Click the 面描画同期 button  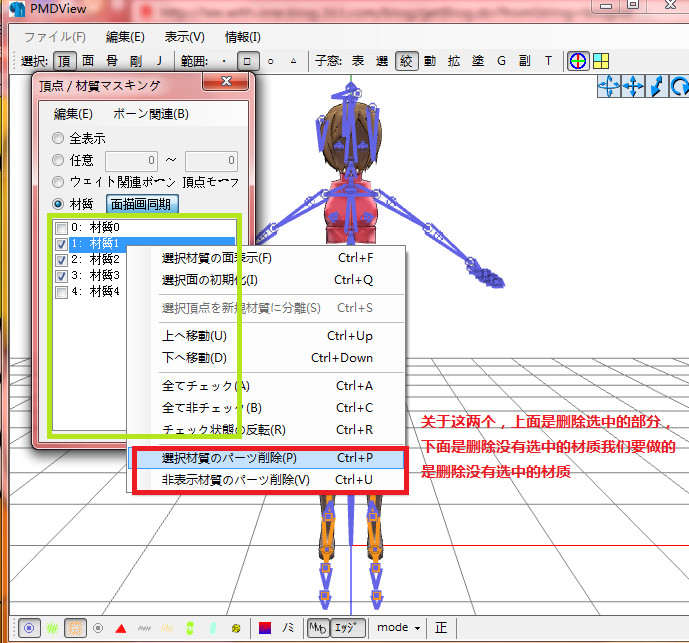[142, 204]
